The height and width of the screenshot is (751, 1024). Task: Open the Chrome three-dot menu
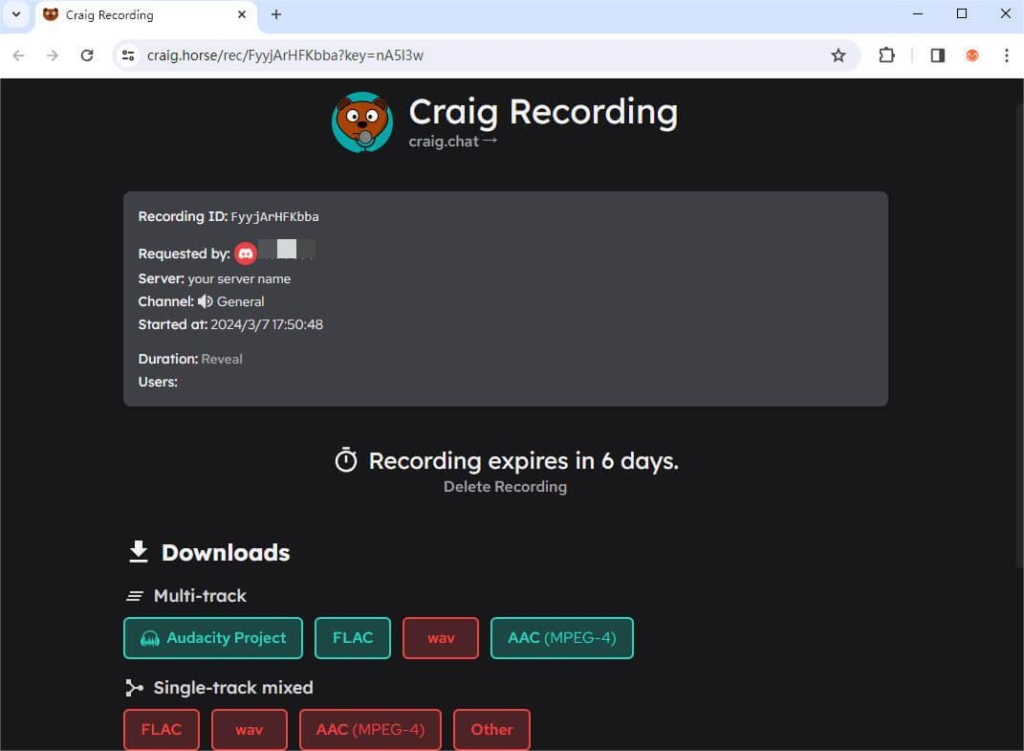1005,56
